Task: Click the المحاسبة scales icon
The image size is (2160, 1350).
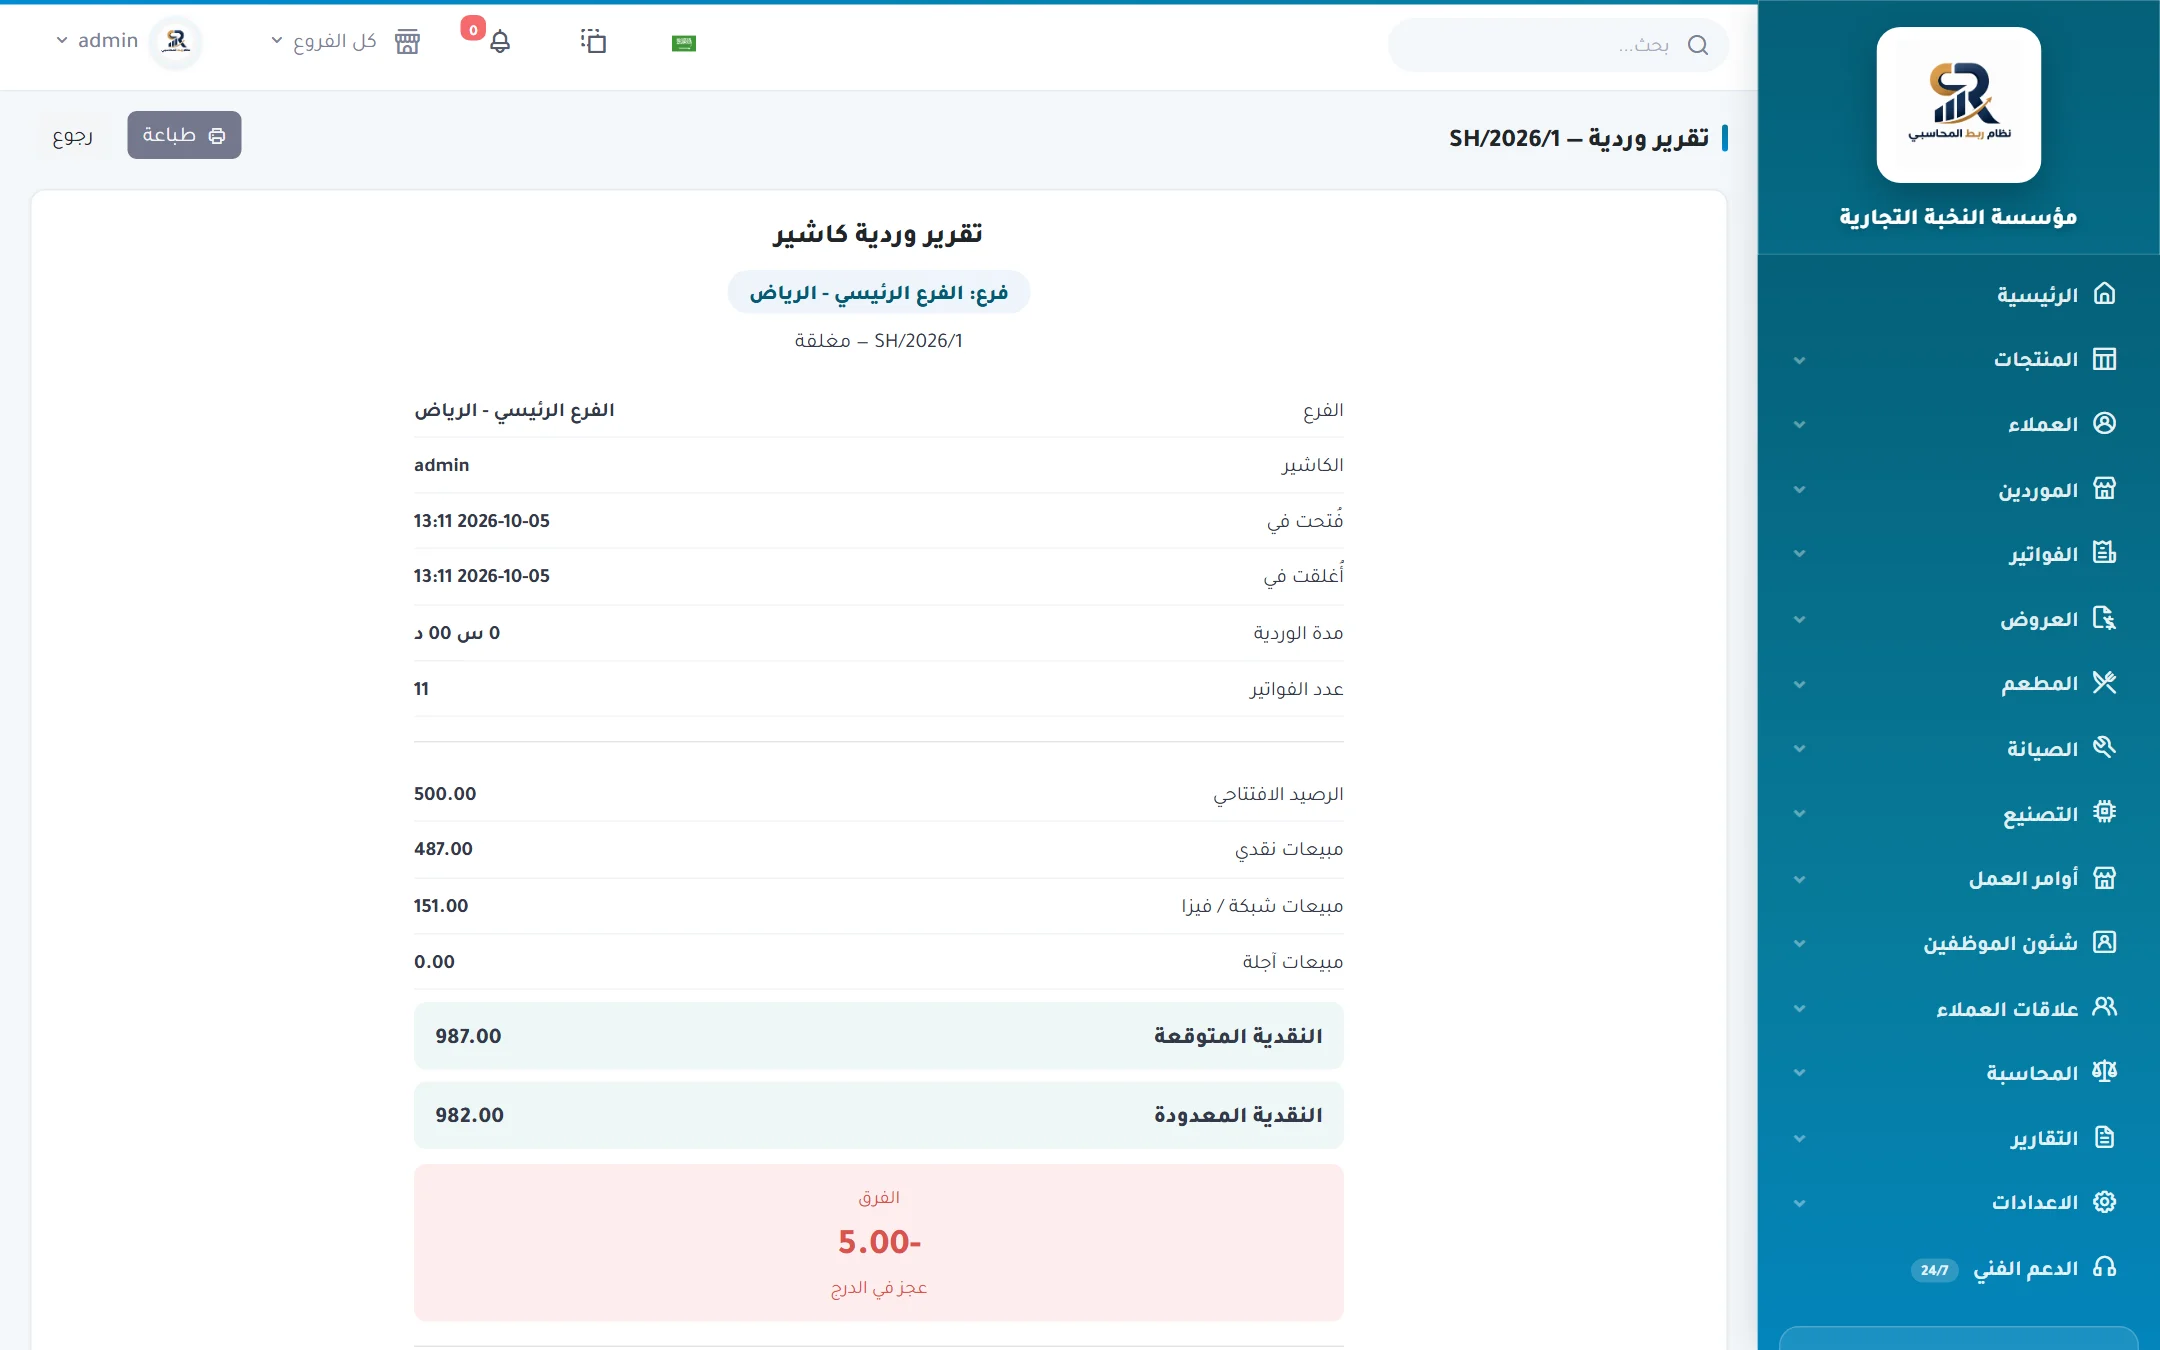Action: click(2104, 1072)
